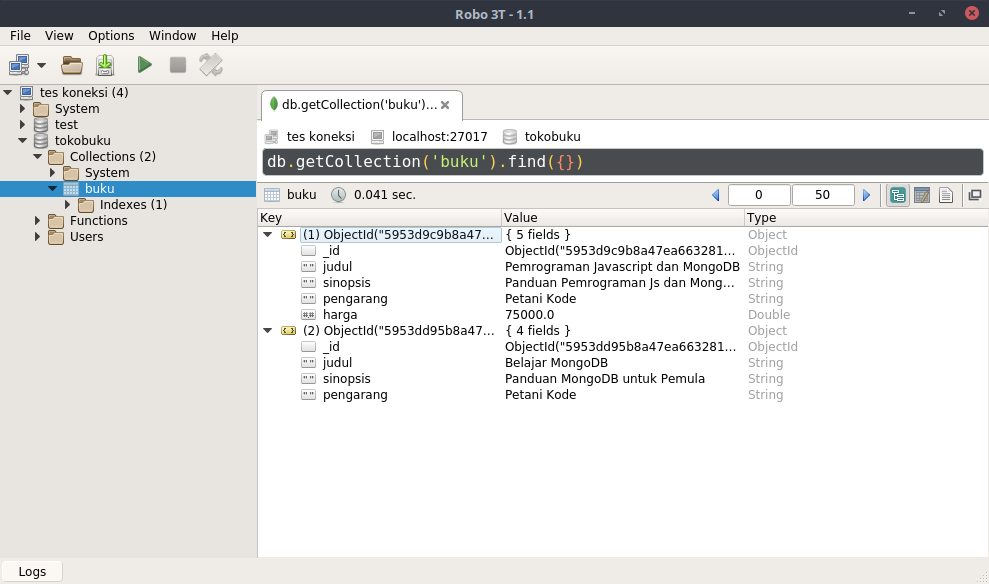Open a new MongoDB connection
Viewport: 989px width, 584px height.
pos(18,64)
